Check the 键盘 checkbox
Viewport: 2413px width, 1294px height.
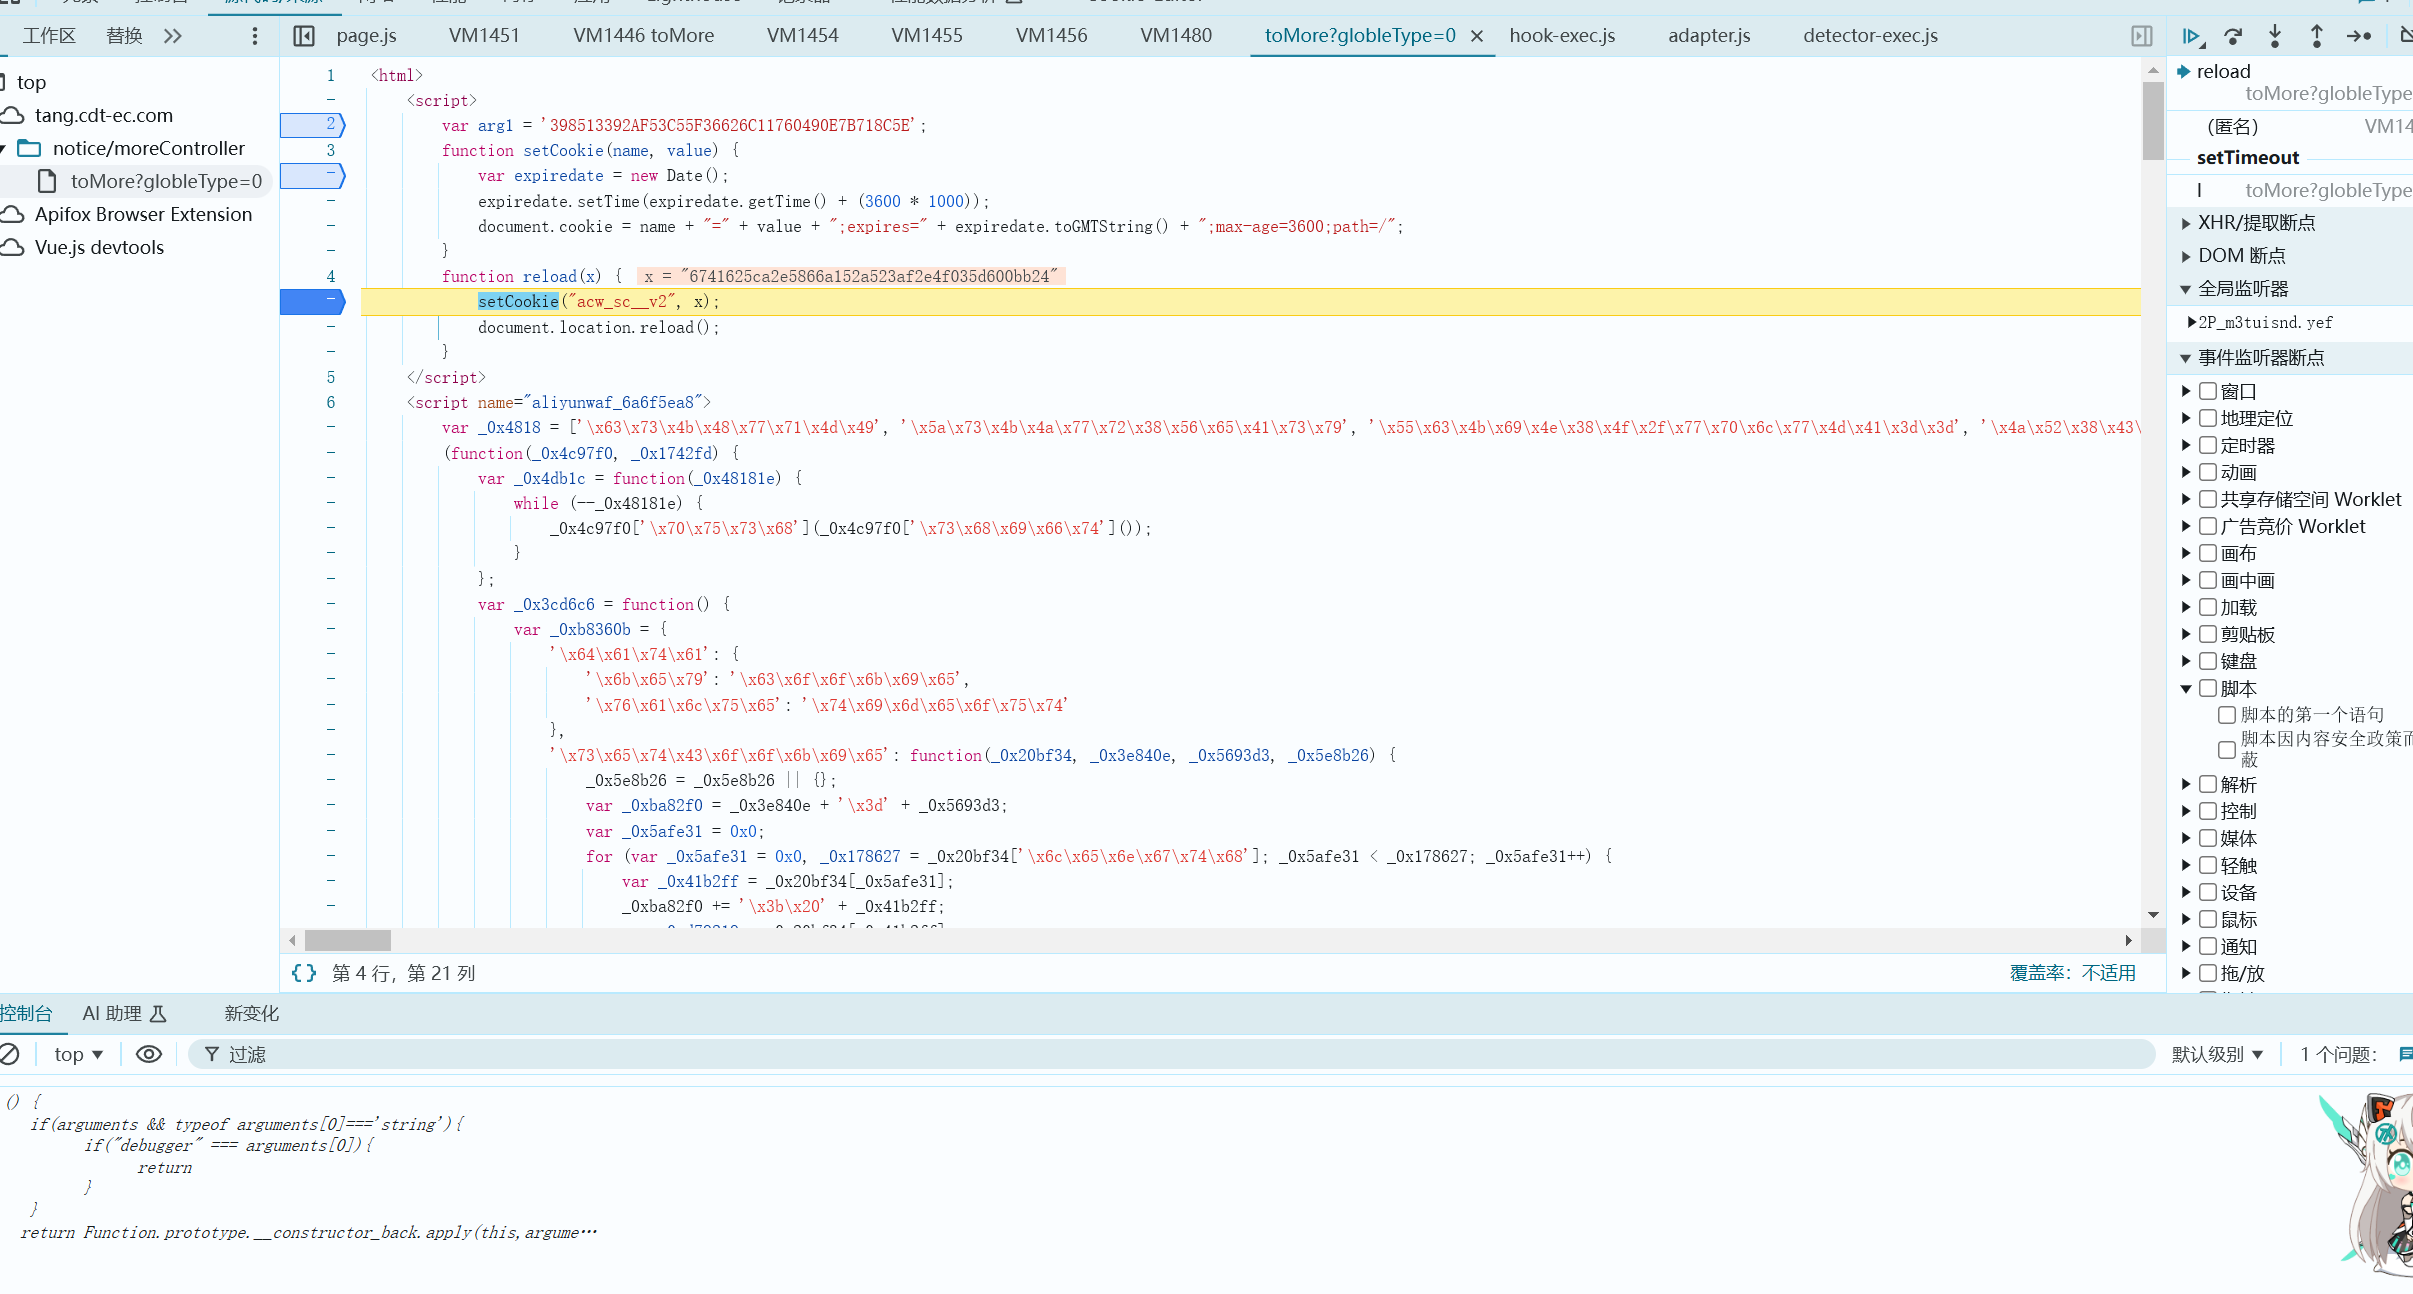pyautogui.click(x=2208, y=661)
